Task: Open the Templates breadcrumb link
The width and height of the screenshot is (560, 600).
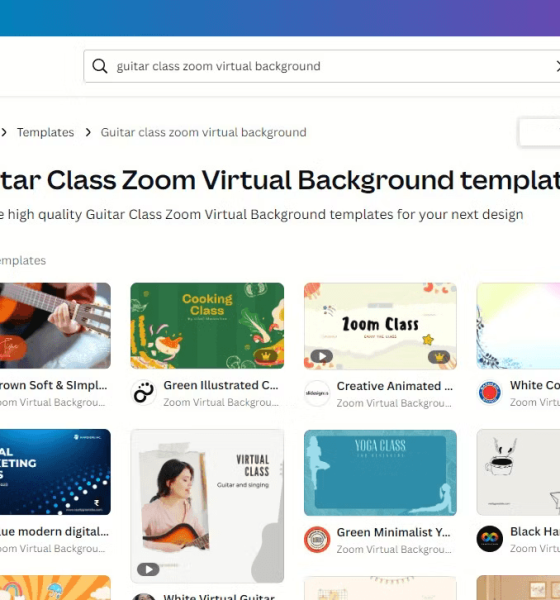Action: 46,132
